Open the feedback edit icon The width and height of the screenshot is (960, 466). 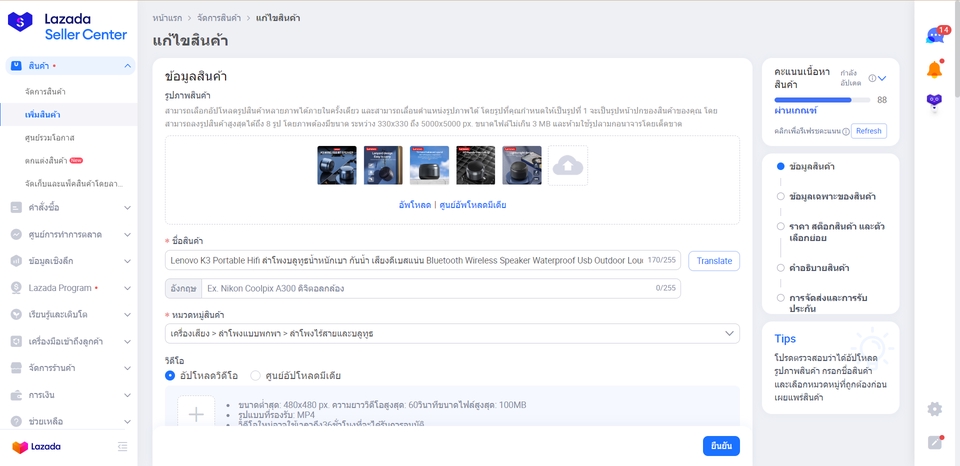coord(935,442)
